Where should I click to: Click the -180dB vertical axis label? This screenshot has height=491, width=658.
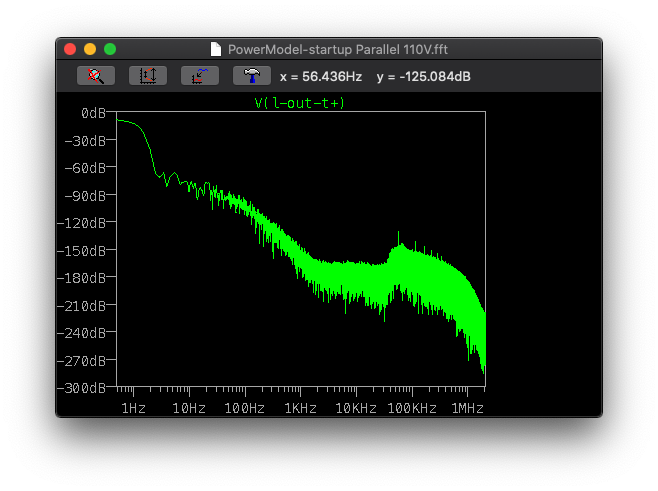(81, 278)
